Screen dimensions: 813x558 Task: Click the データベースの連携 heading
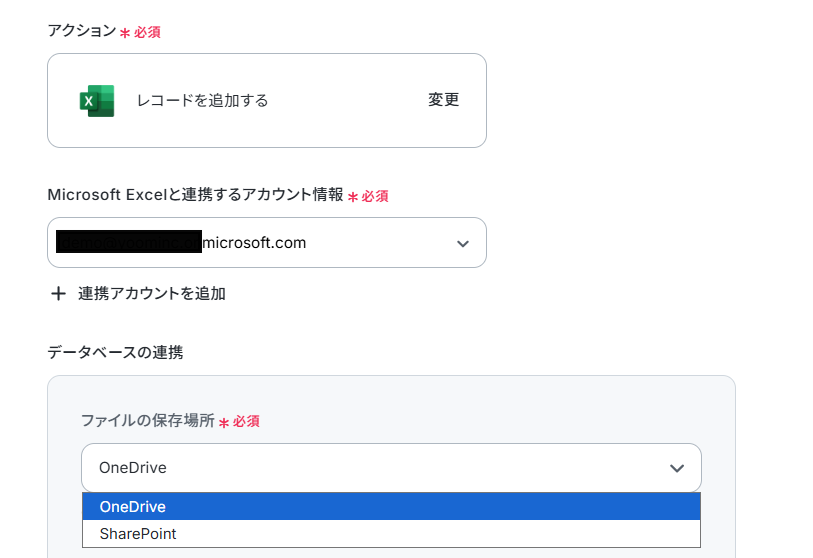115,353
